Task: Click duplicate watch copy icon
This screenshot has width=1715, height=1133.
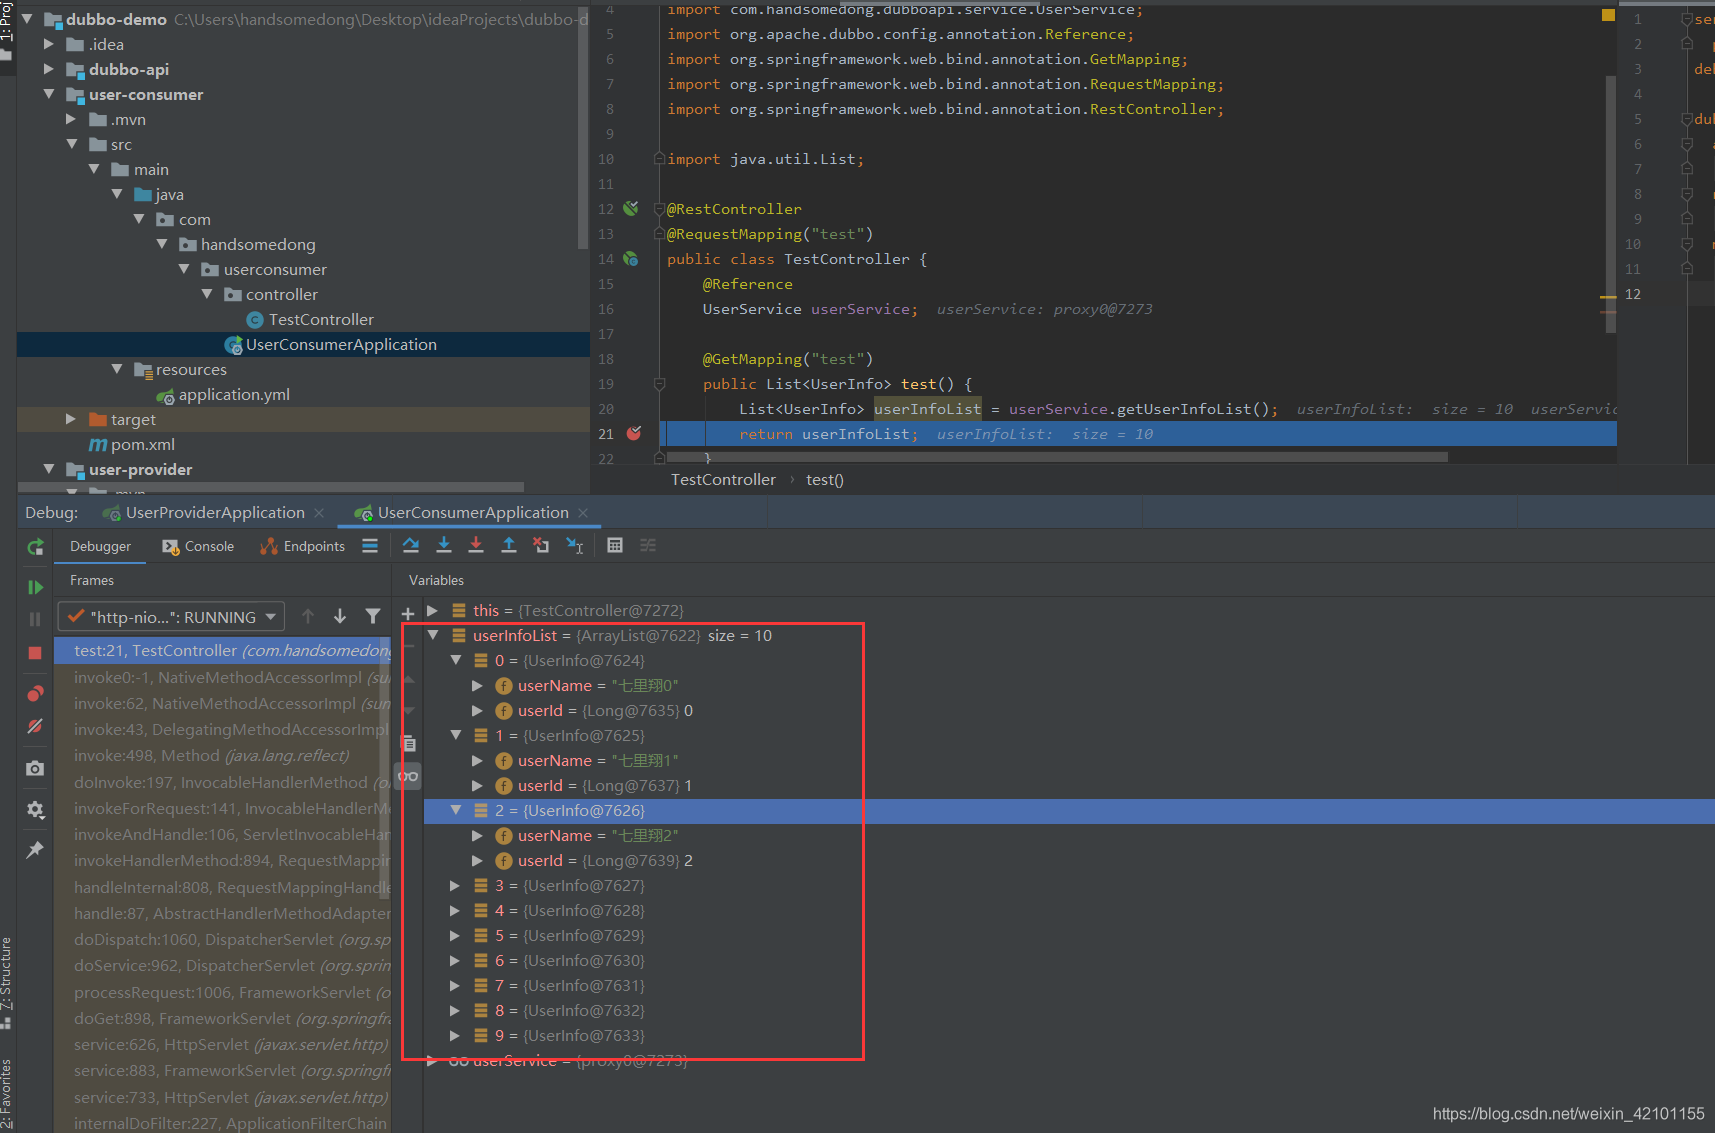Action: pos(408,743)
